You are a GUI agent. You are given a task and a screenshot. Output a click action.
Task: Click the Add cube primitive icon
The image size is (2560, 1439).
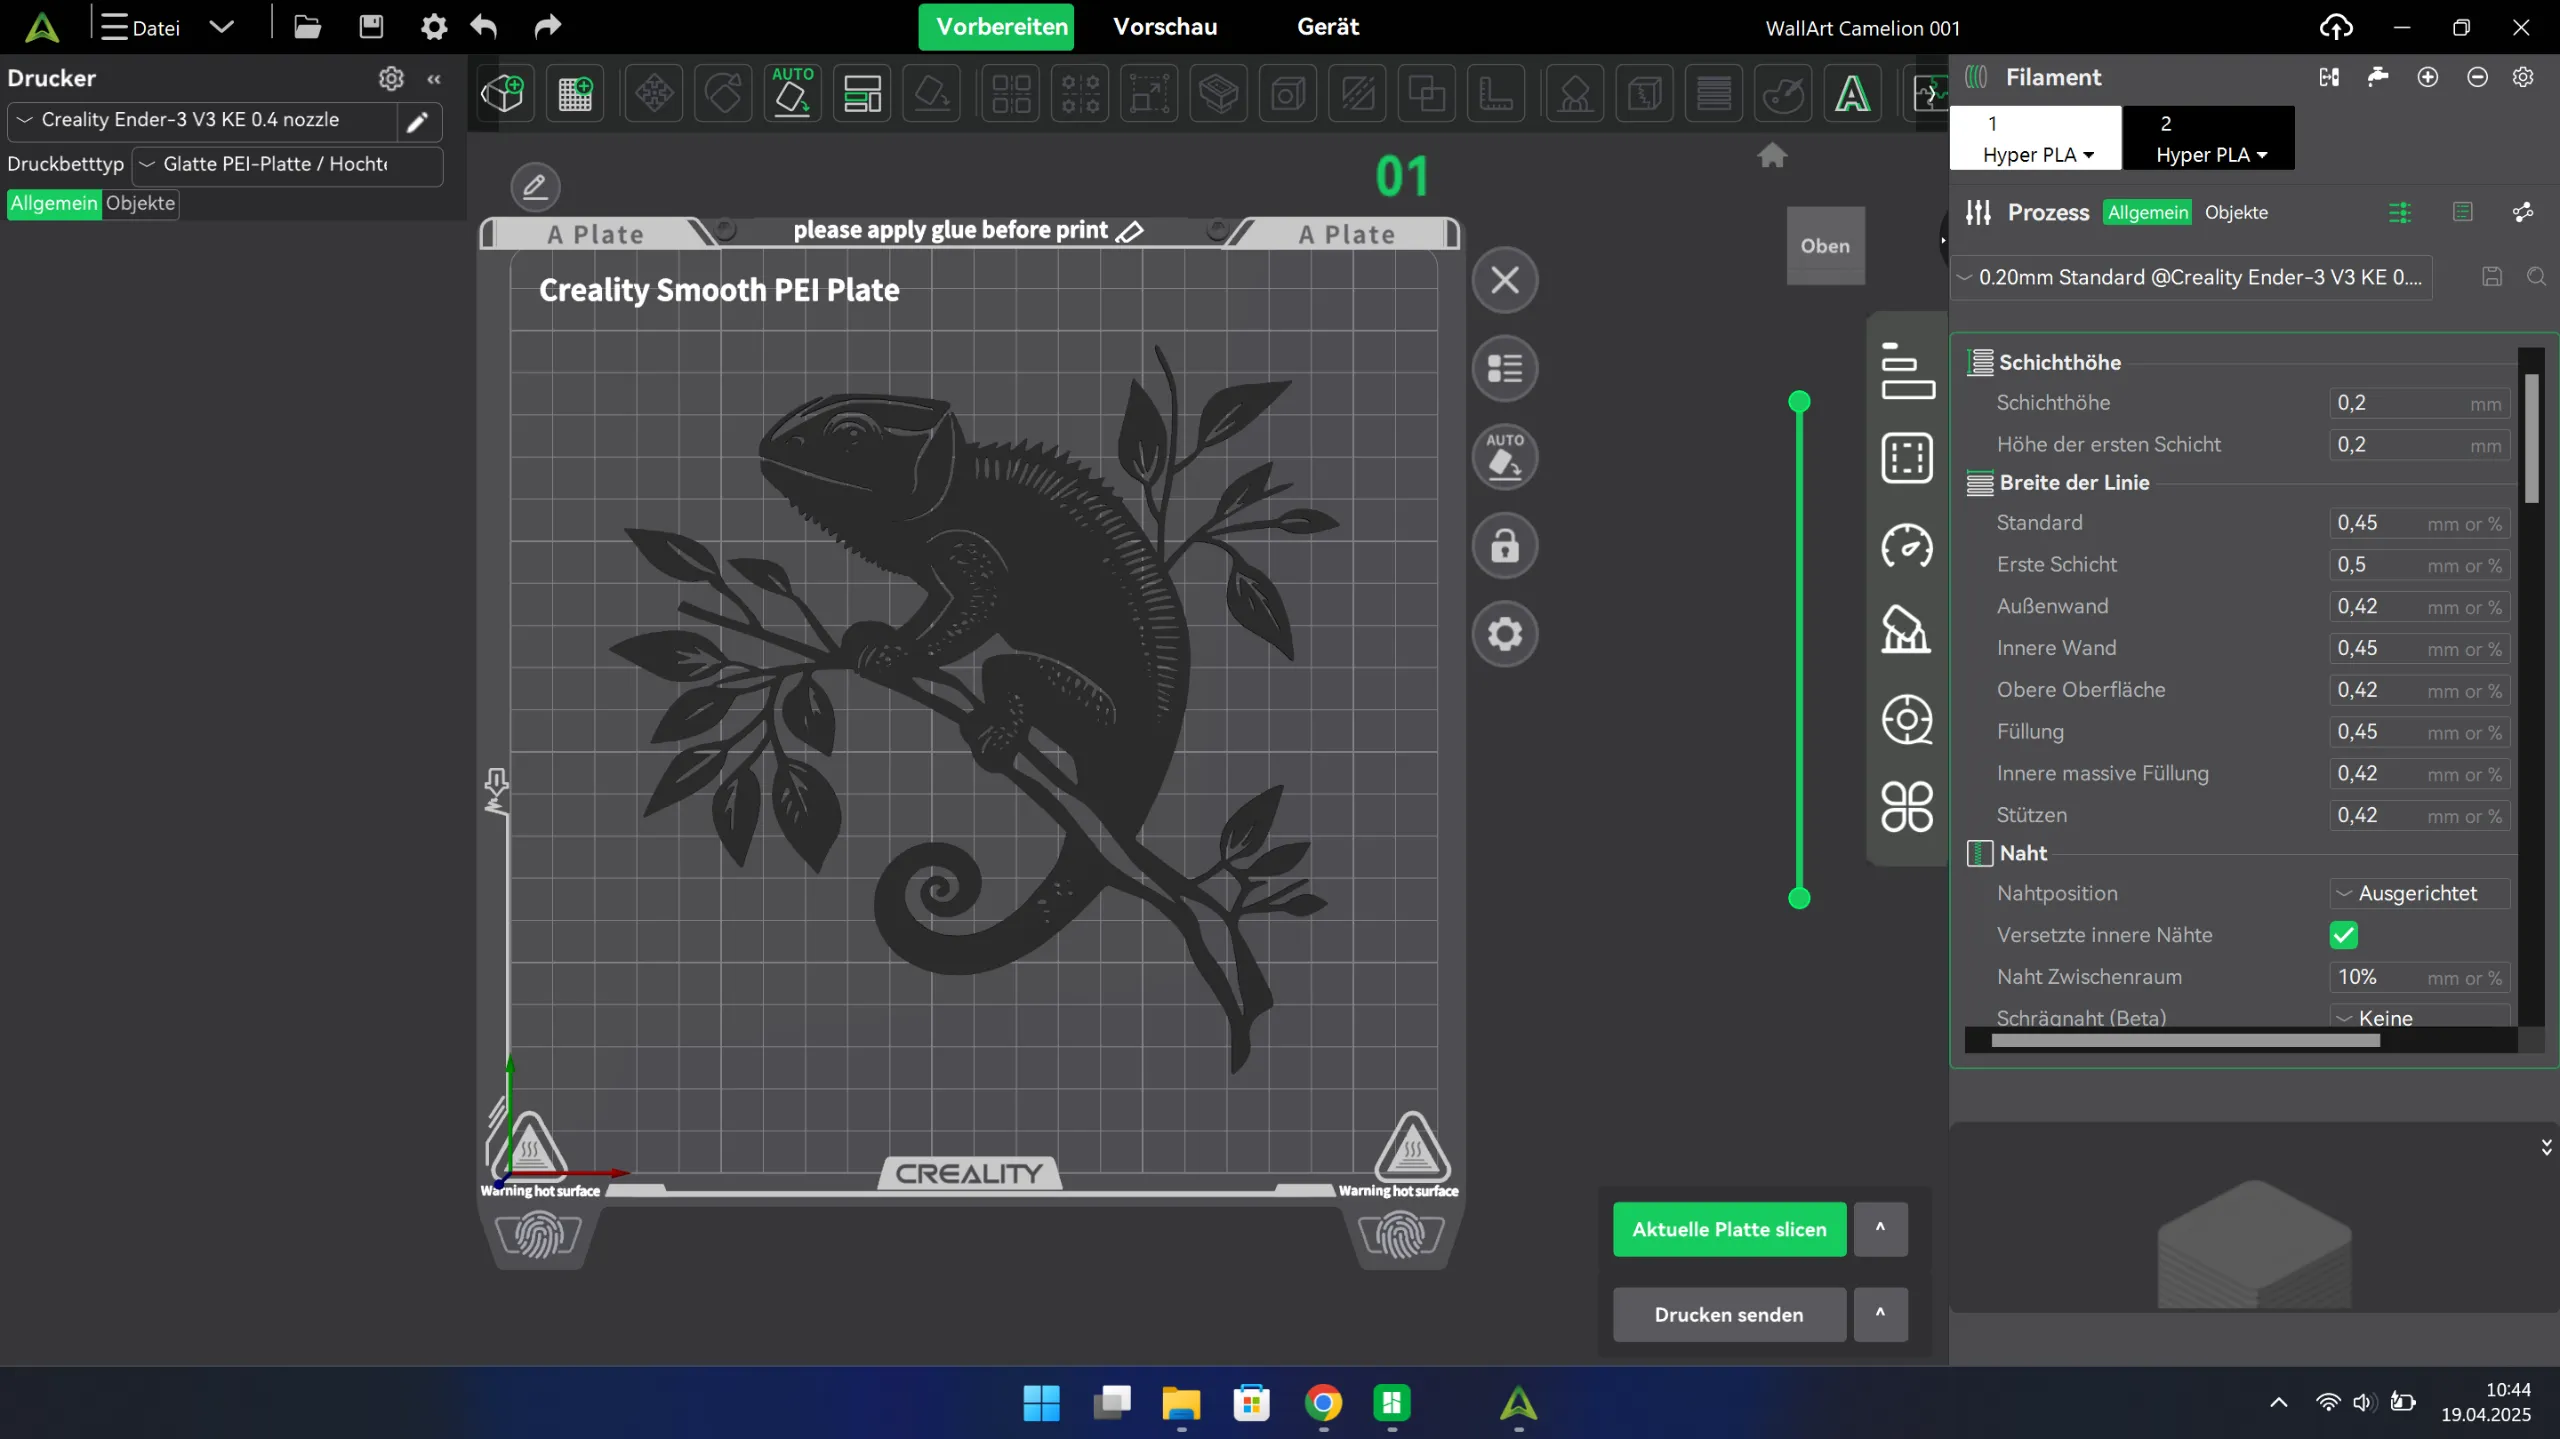[502, 94]
